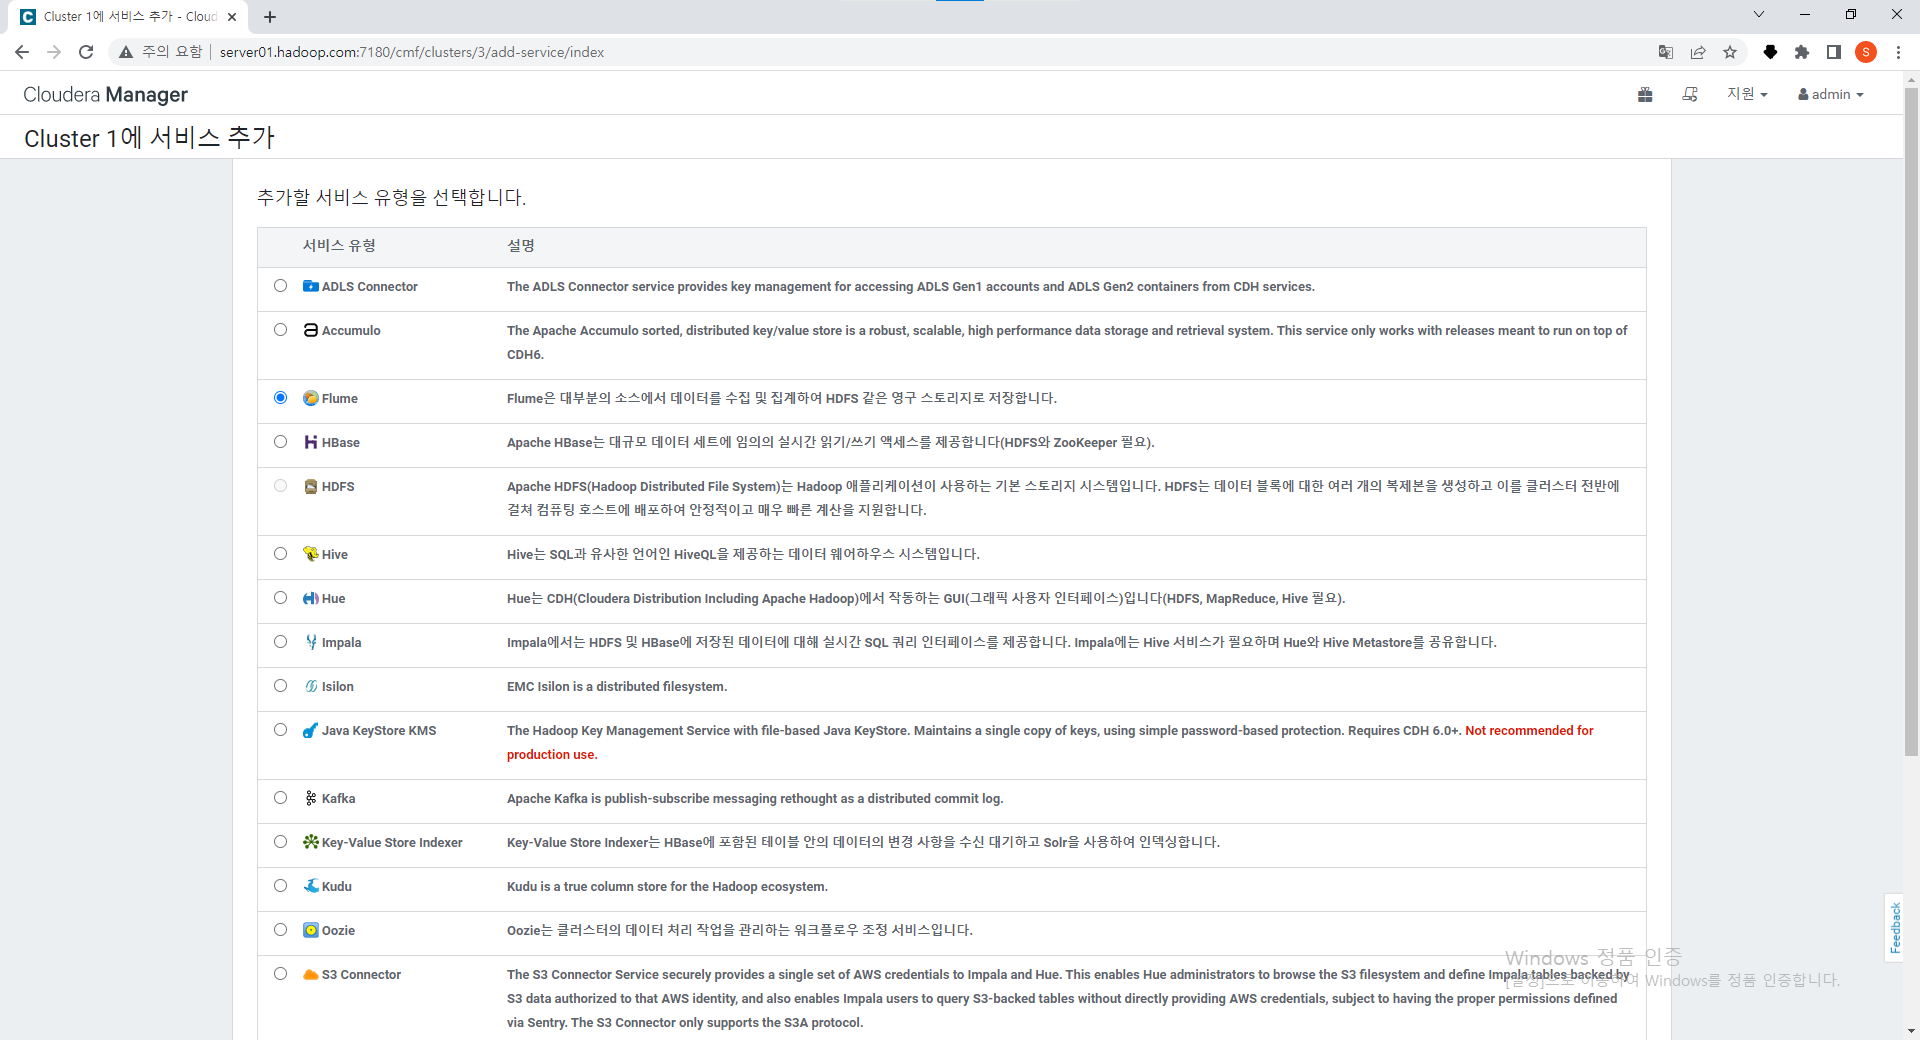Click the Accumulo service icon

[311, 330]
